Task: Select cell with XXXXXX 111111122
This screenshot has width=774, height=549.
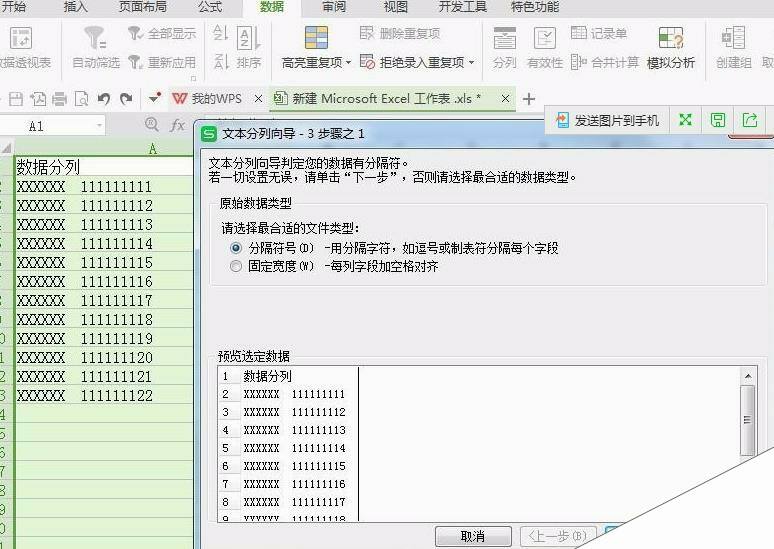Action: (104, 395)
